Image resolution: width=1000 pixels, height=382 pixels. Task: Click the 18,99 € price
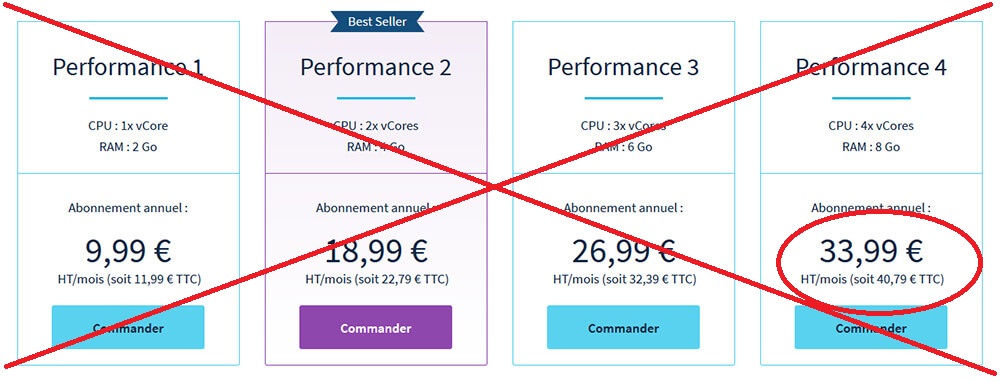(x=376, y=251)
